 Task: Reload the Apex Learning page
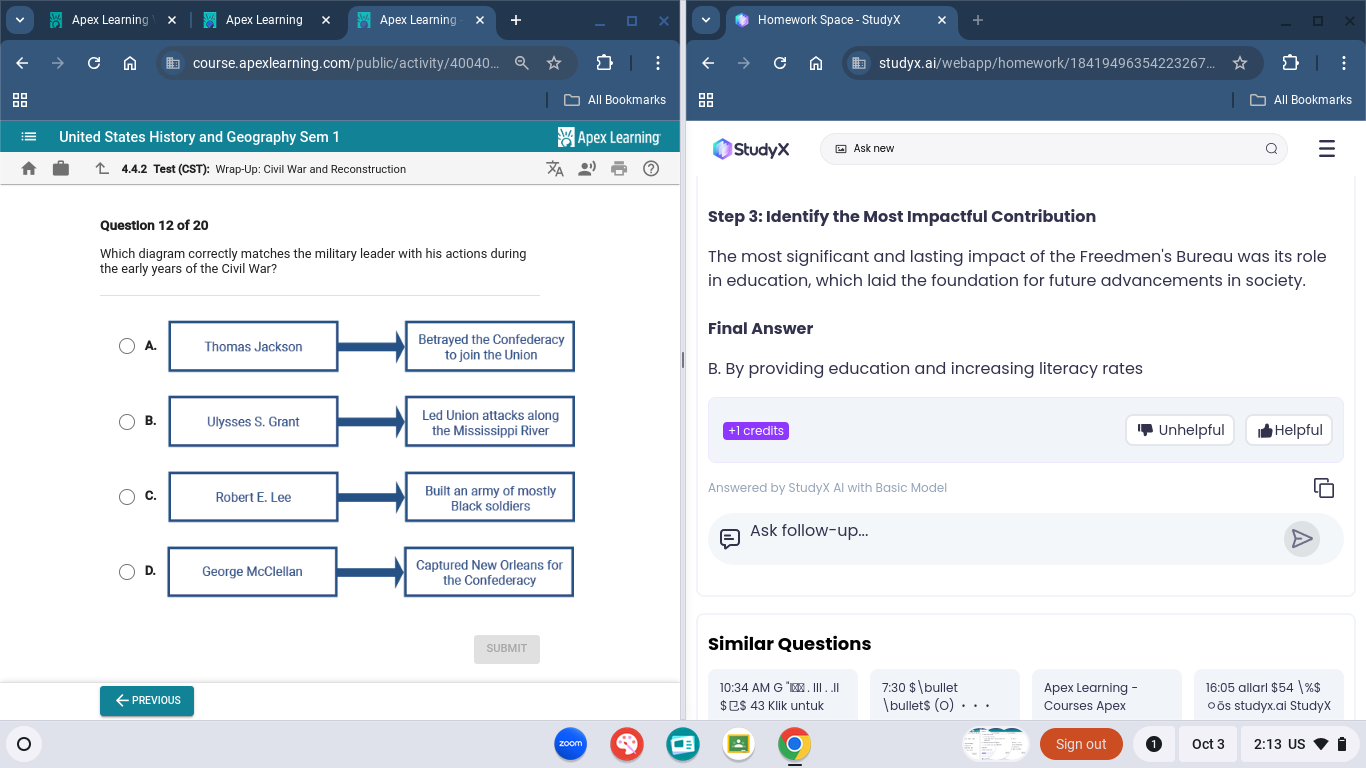click(x=94, y=63)
